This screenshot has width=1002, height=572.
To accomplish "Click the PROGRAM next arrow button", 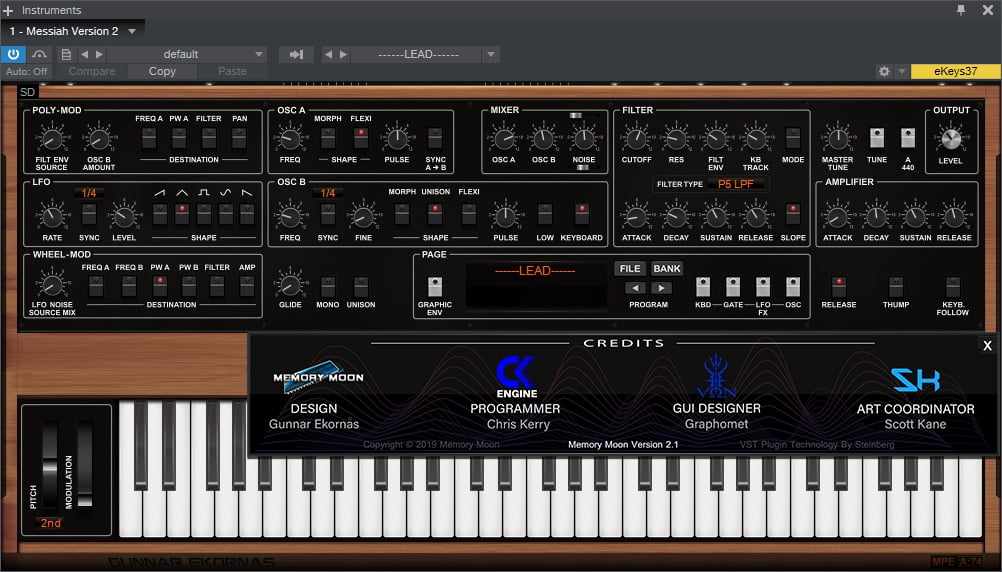I will point(661,288).
